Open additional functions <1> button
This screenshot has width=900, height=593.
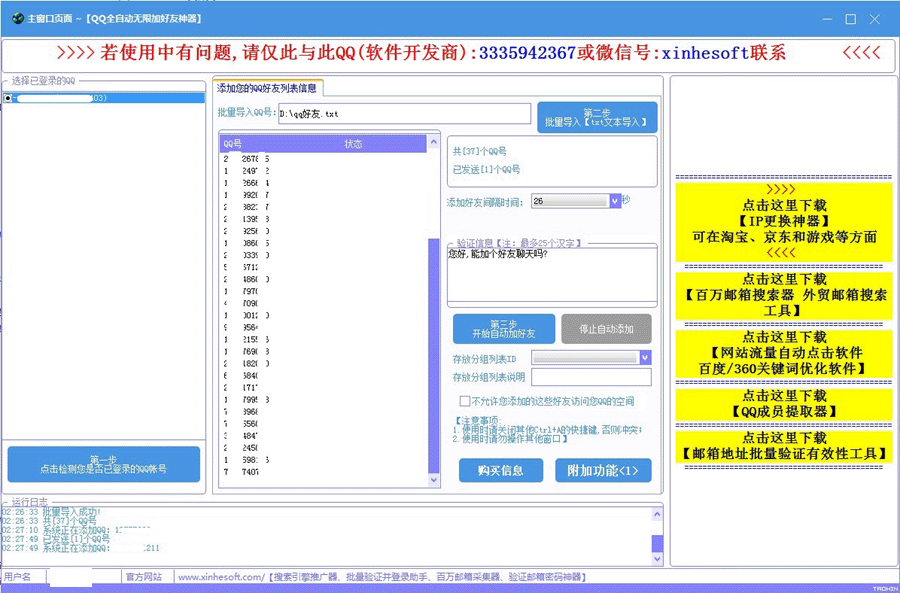tap(603, 470)
